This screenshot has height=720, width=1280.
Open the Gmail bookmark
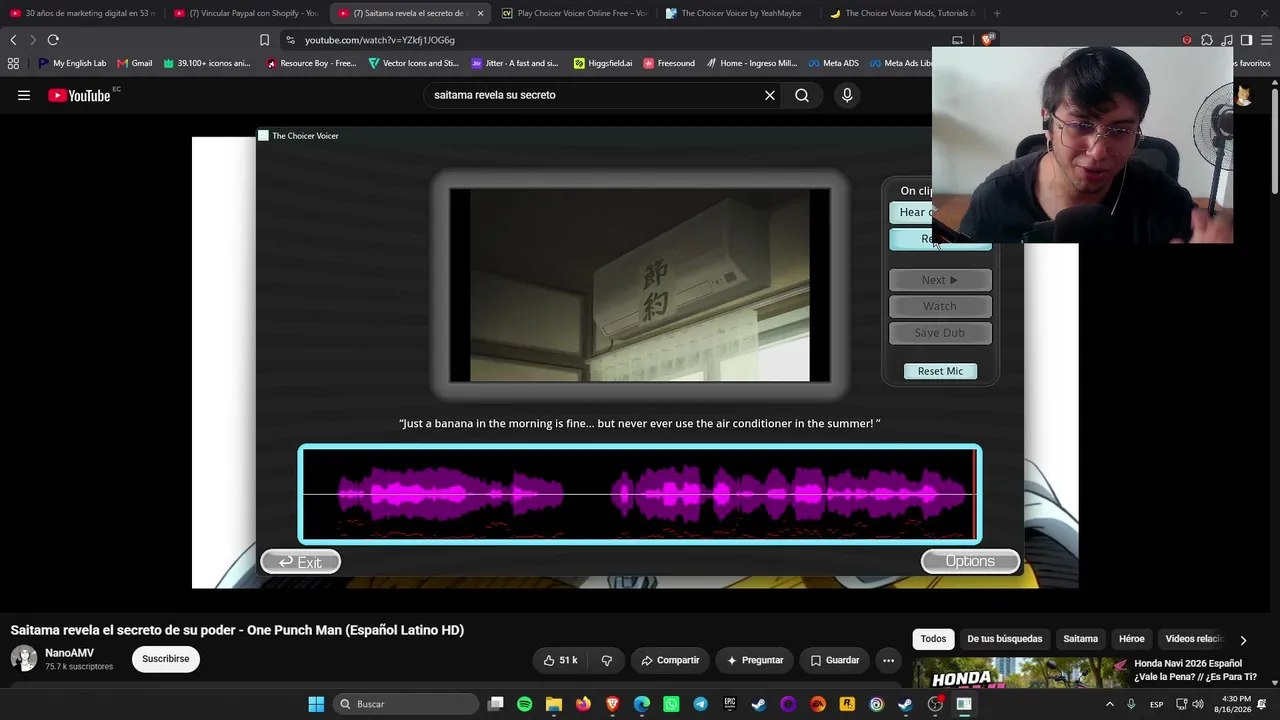click(135, 63)
